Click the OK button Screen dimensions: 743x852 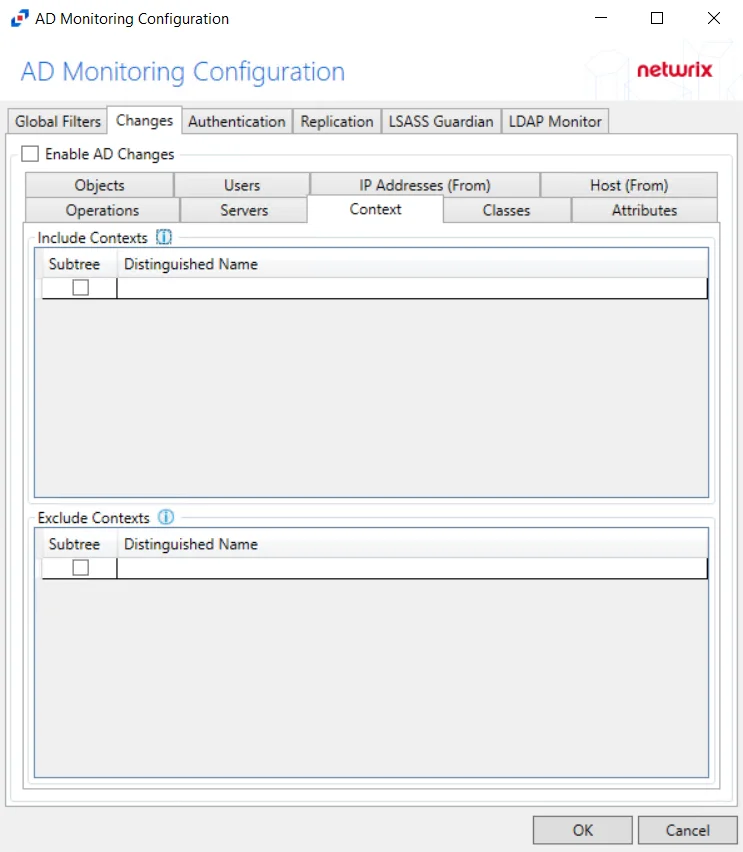tap(583, 830)
